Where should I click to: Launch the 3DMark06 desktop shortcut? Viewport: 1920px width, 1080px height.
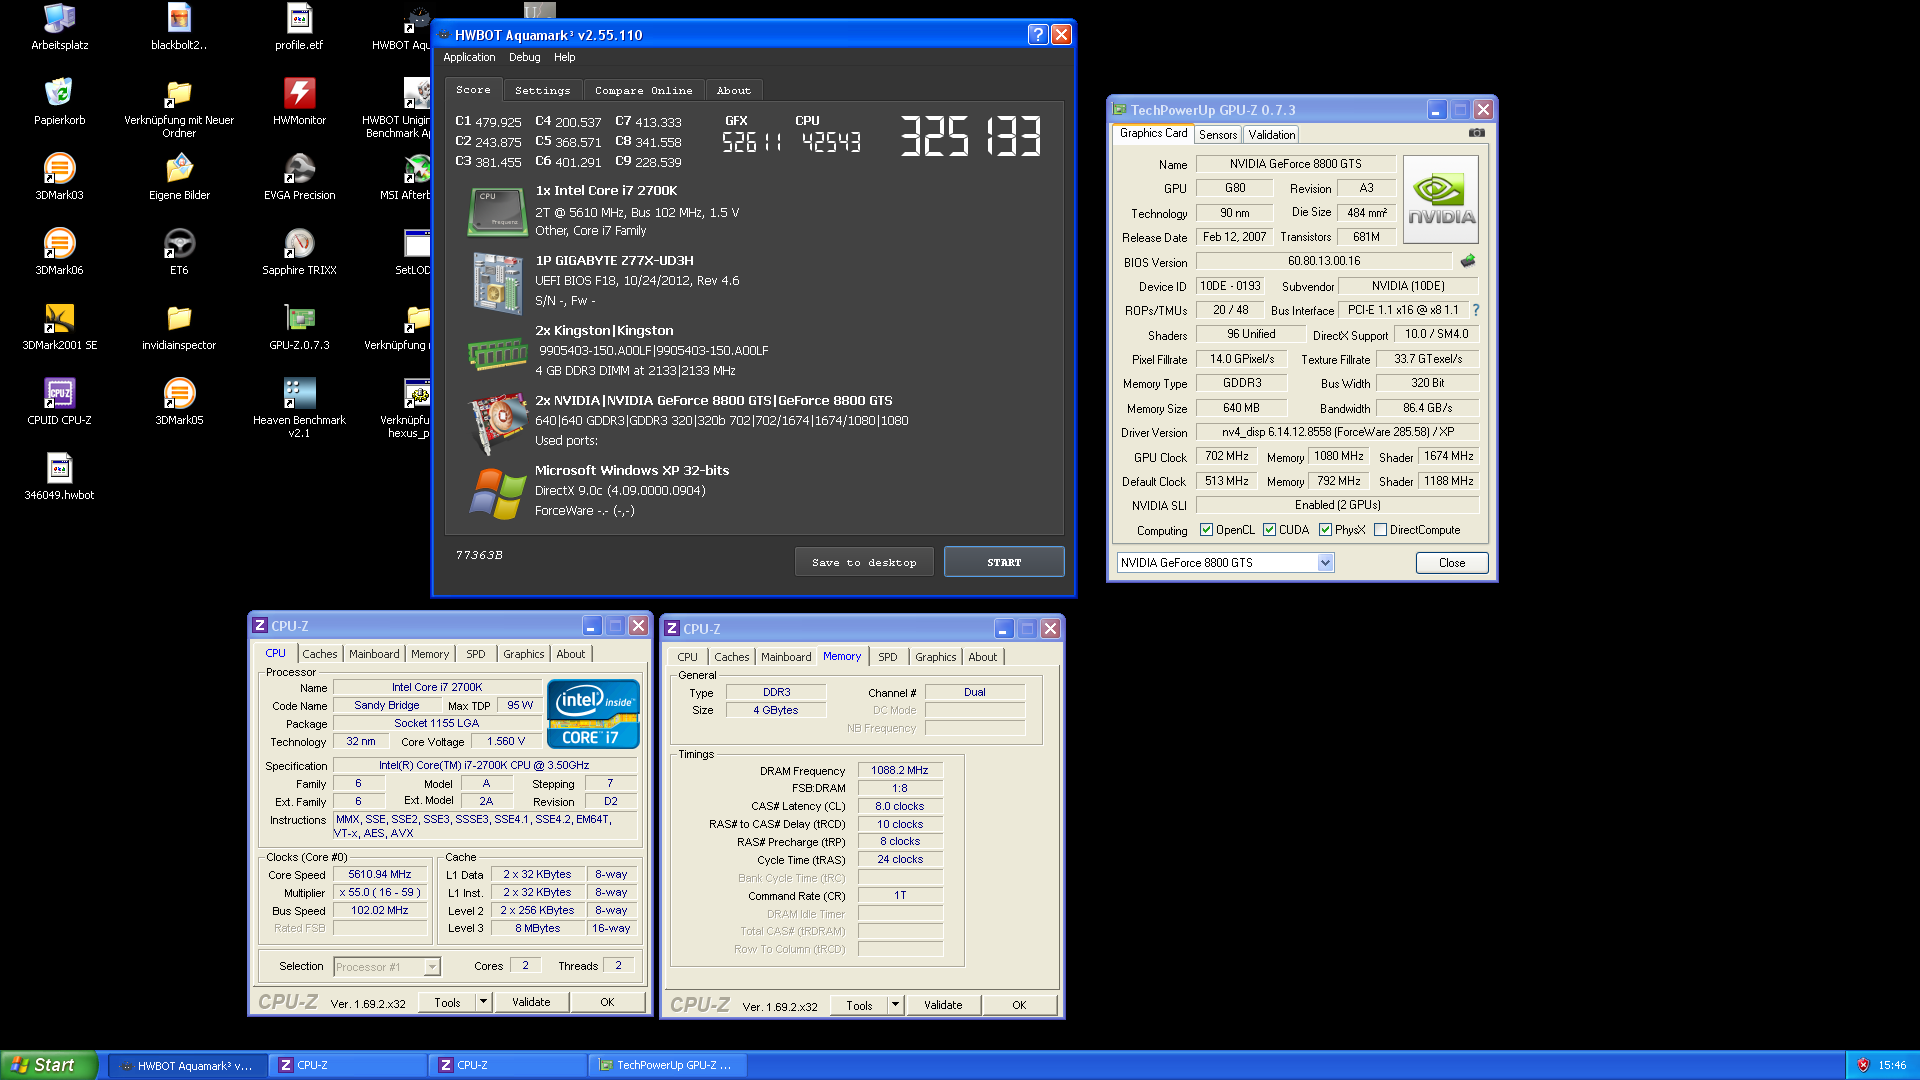pos(59,252)
